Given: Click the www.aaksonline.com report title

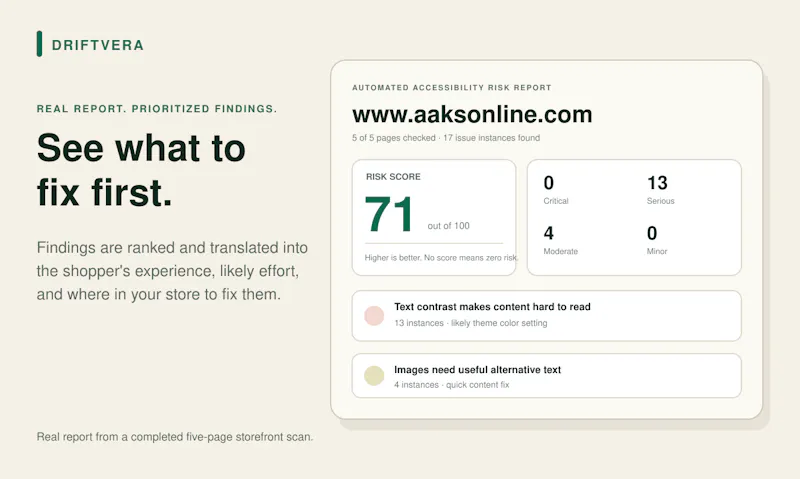Looking at the screenshot, I should (472, 114).
